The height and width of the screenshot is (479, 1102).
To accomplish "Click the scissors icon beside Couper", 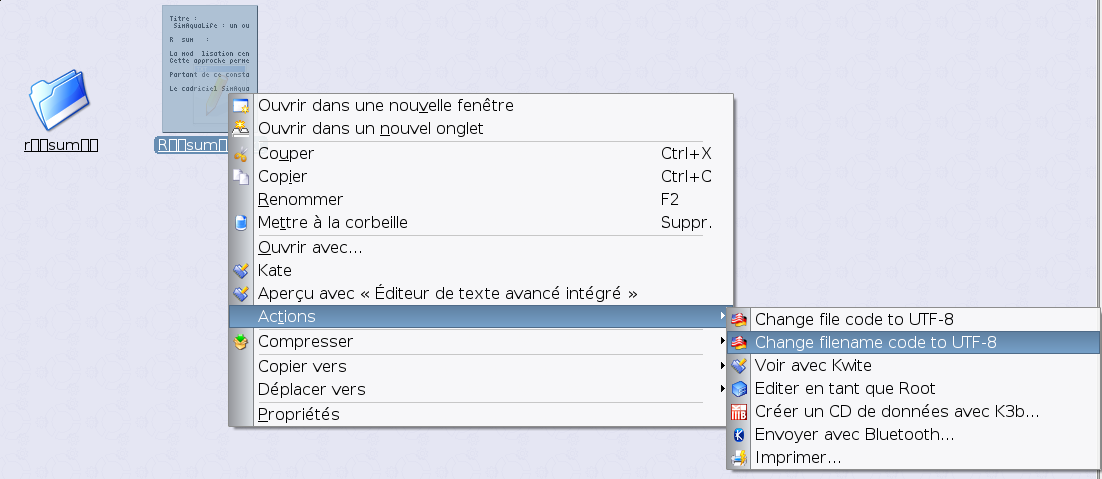I will click(241, 154).
